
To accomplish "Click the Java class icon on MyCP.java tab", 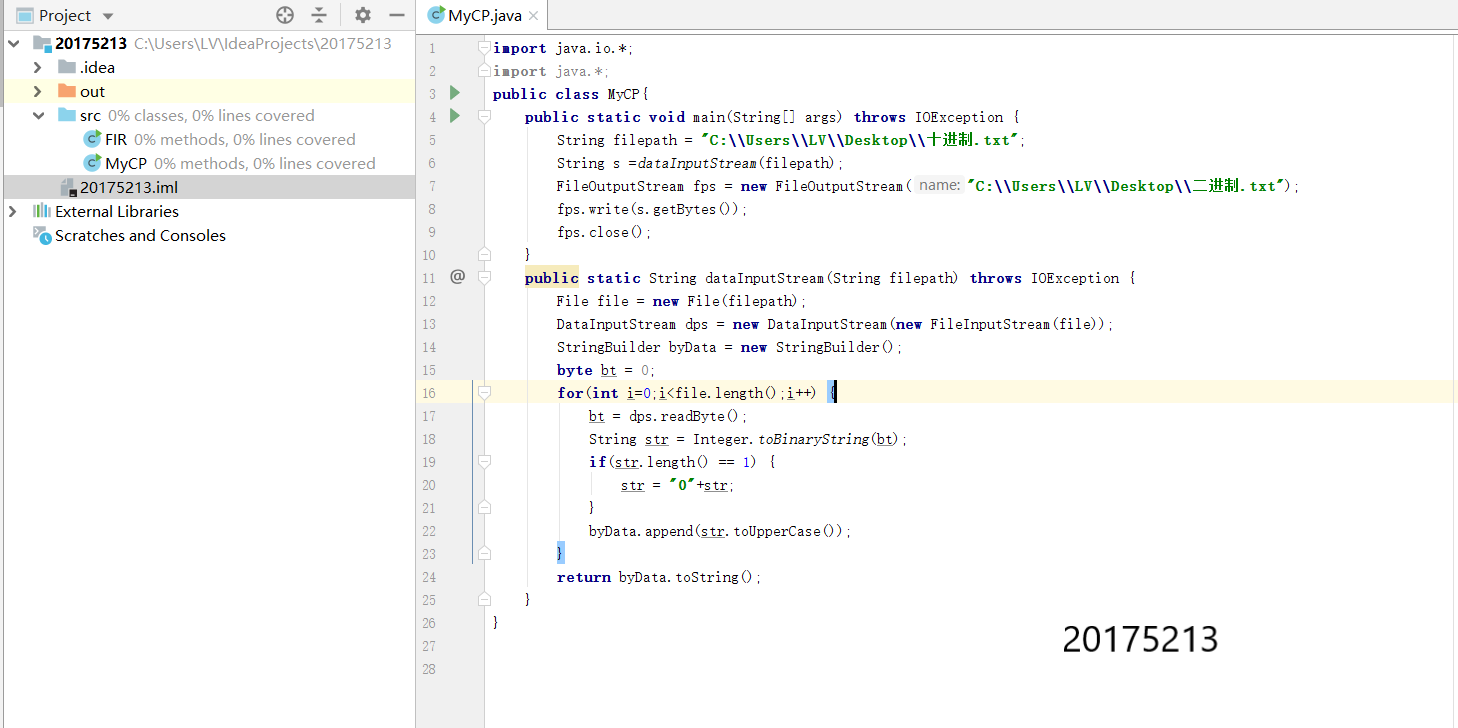I will click(435, 15).
